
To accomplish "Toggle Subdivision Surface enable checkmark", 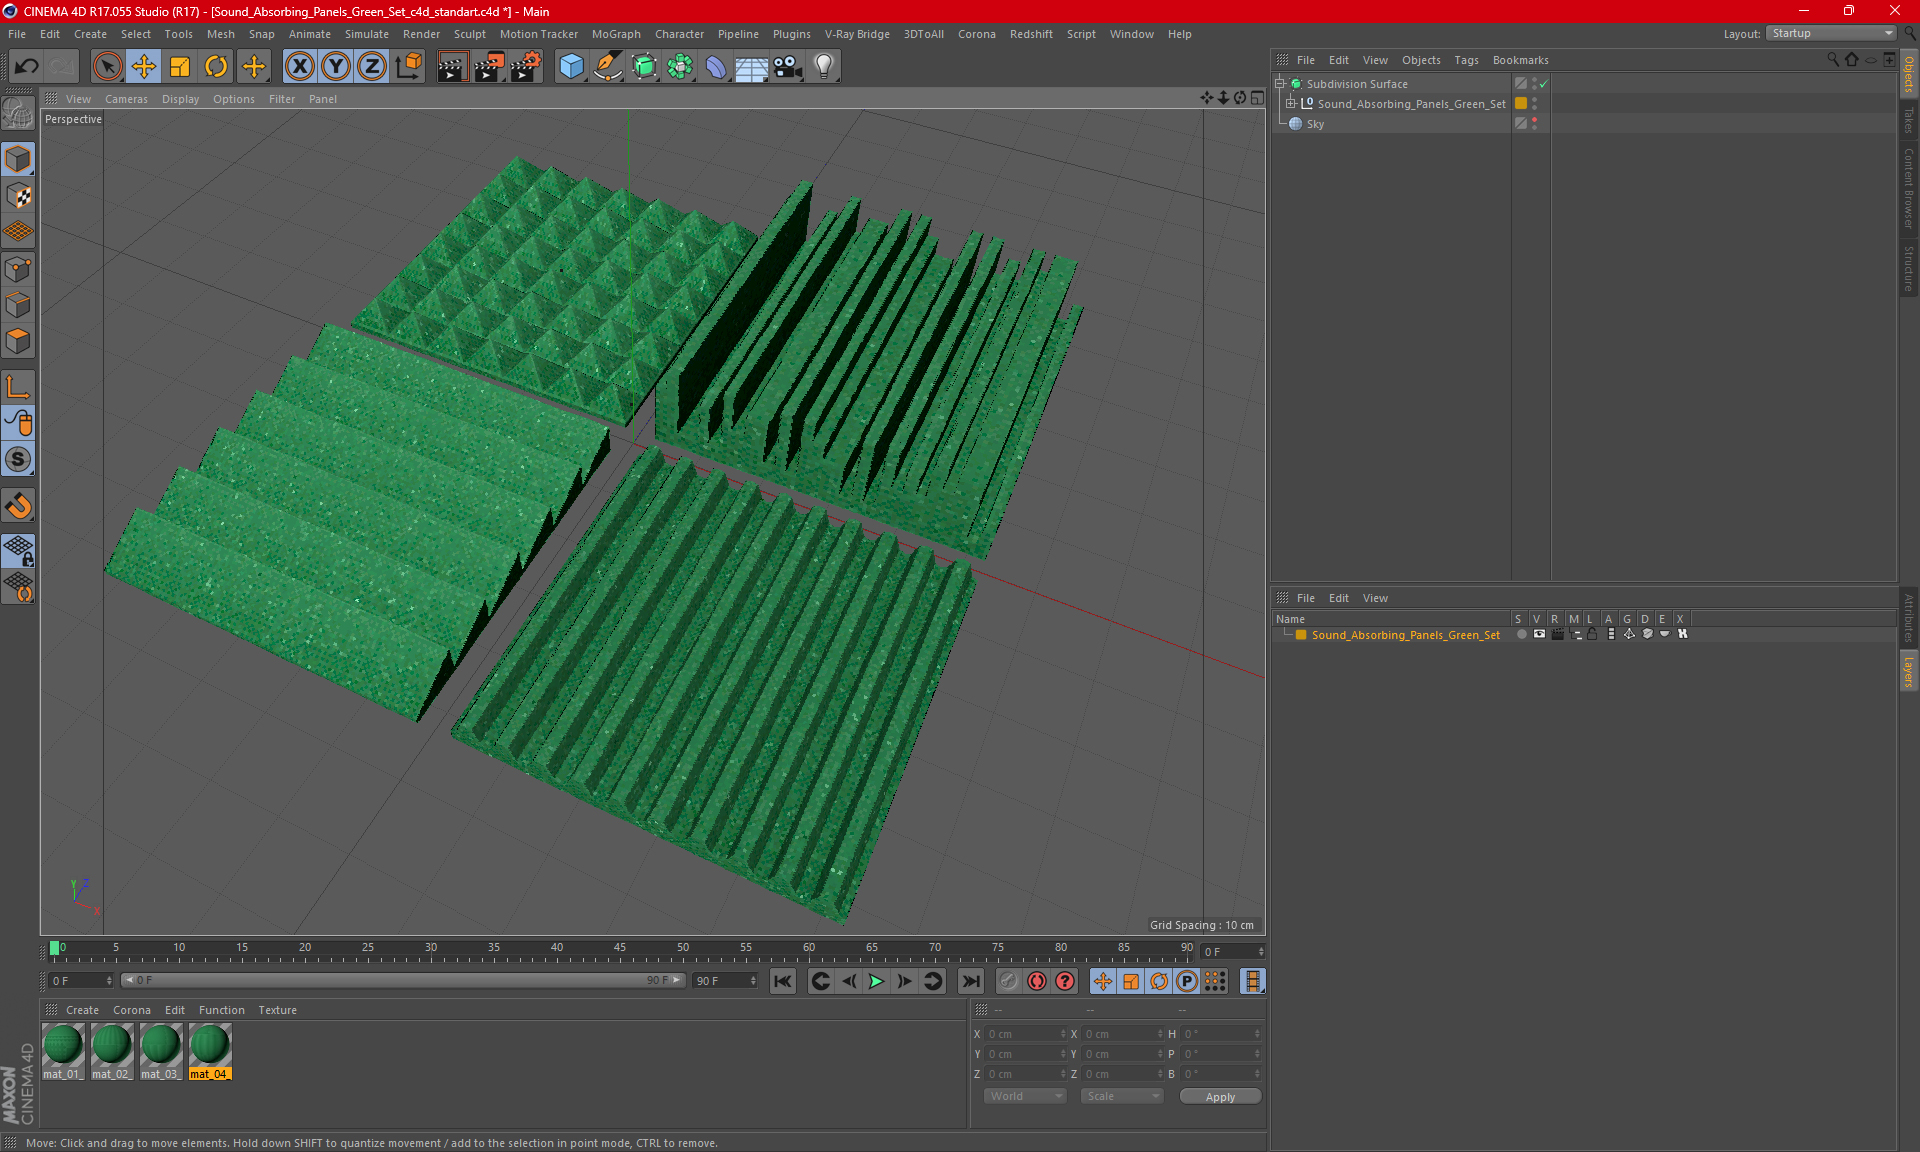I will point(1544,84).
